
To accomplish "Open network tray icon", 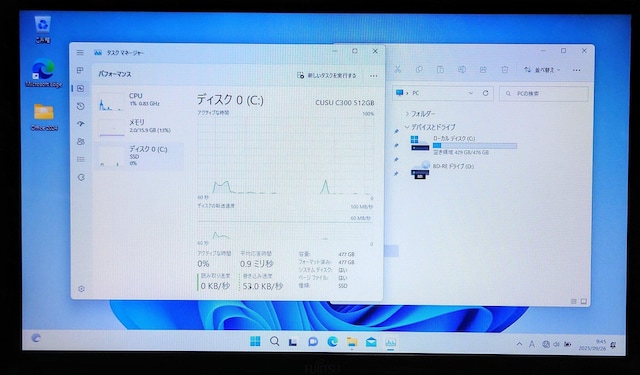I will (546, 344).
